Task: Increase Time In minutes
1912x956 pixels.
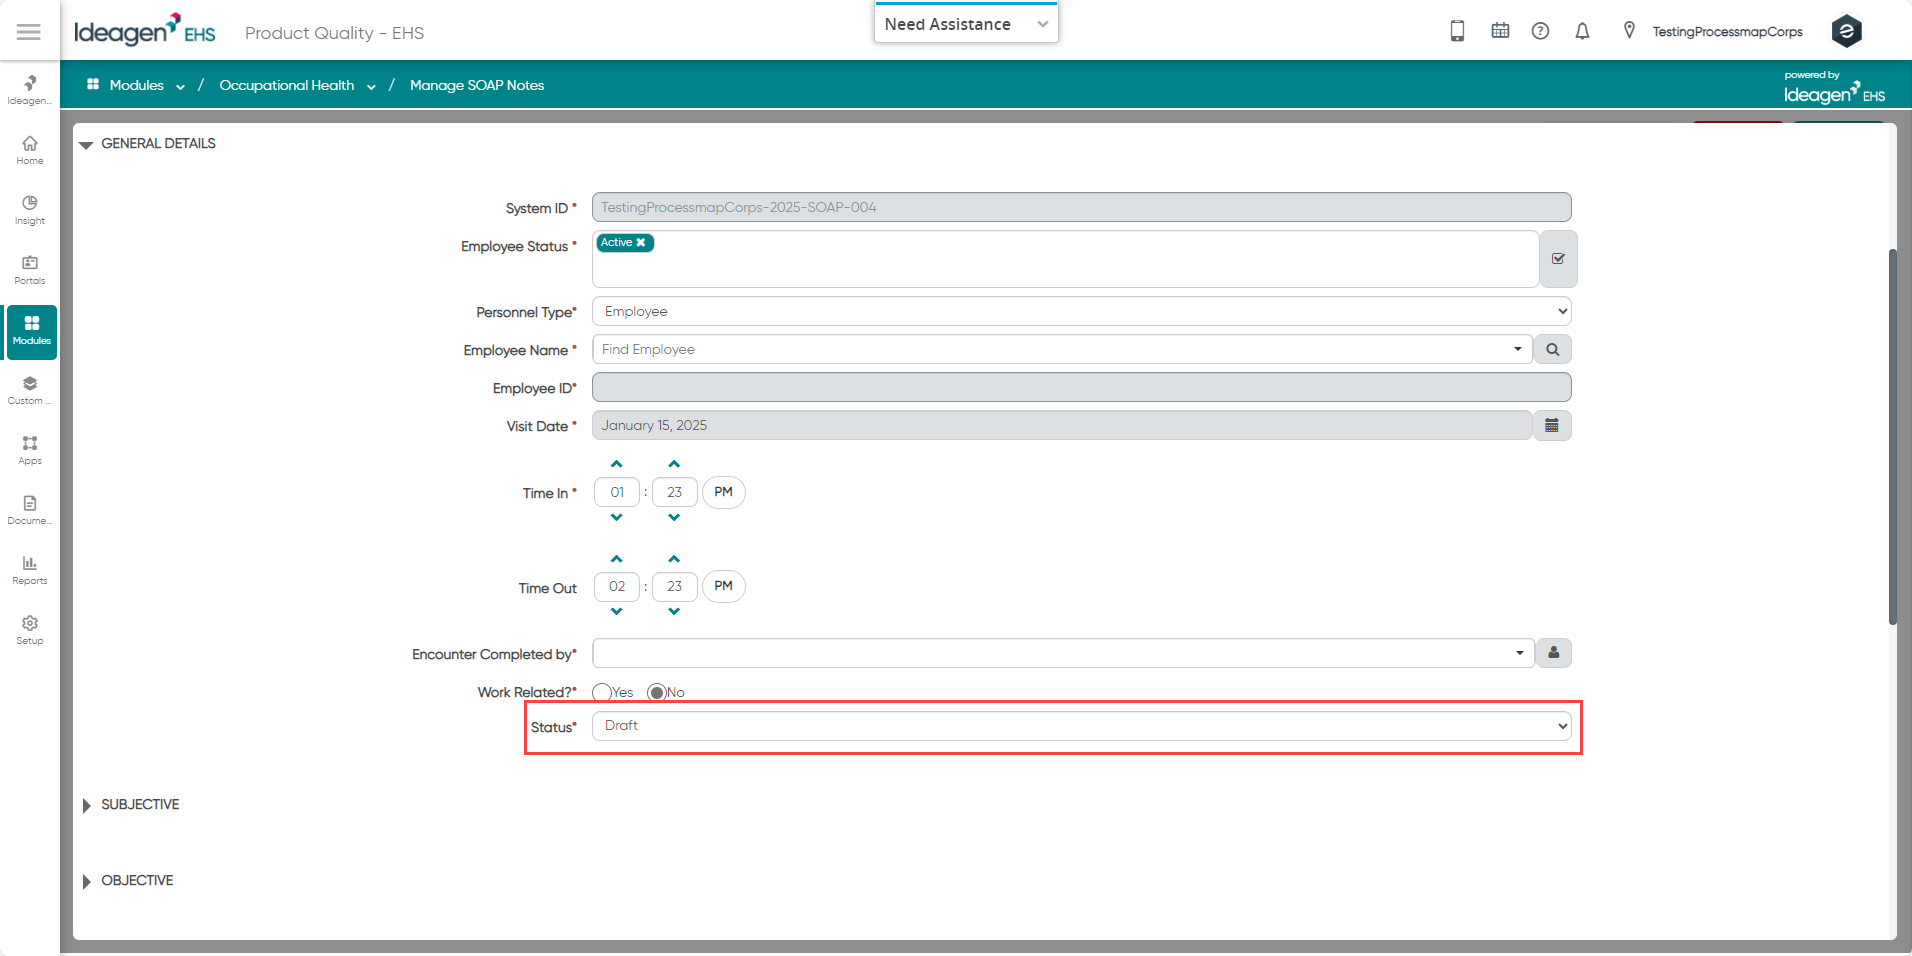Action: point(674,464)
